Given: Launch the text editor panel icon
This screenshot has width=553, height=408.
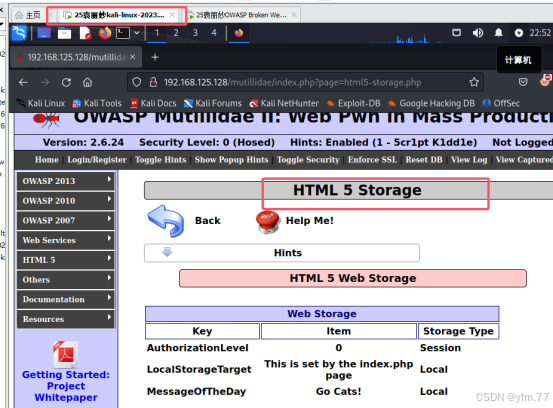Looking at the screenshot, I should click(85, 34).
